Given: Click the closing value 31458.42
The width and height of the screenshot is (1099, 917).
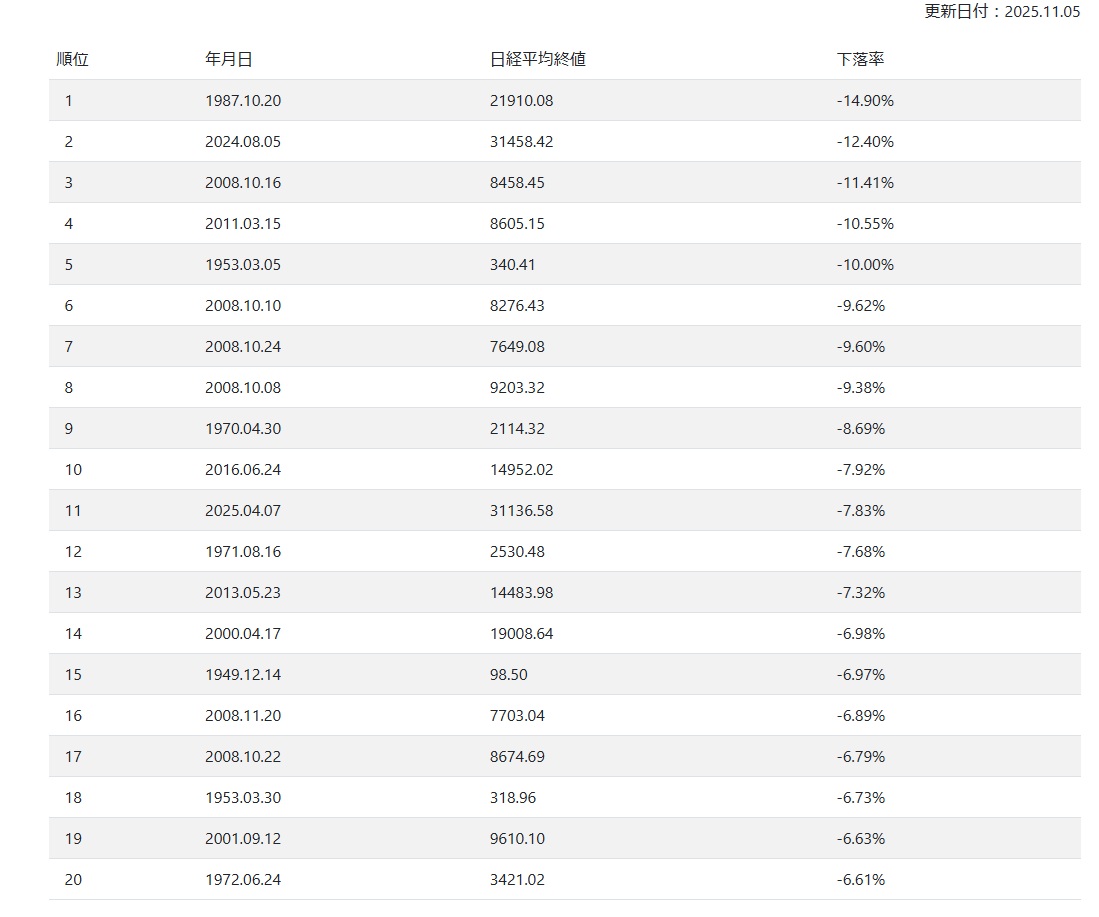Looking at the screenshot, I should (x=521, y=142).
